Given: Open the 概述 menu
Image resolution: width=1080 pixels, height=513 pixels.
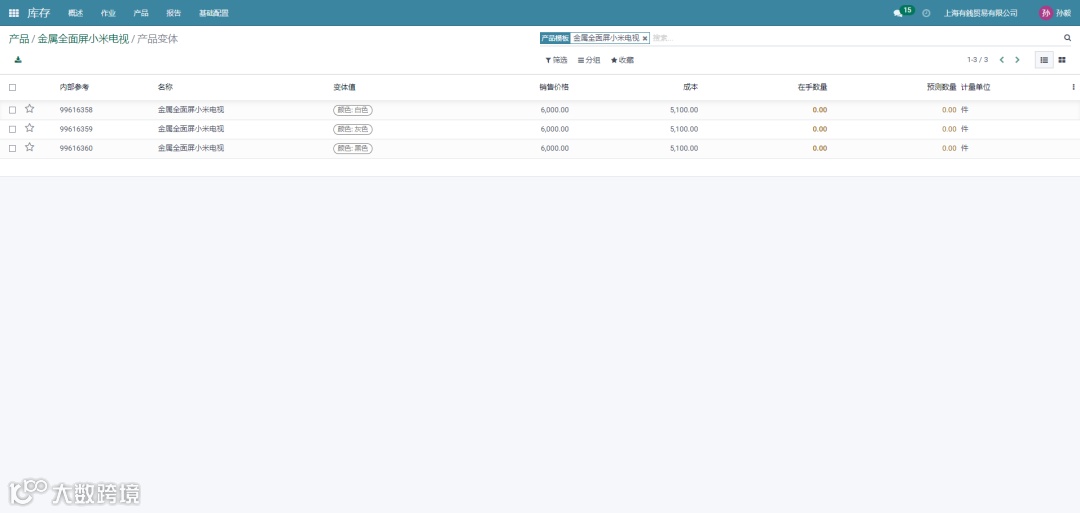Looking at the screenshot, I should (x=76, y=13).
